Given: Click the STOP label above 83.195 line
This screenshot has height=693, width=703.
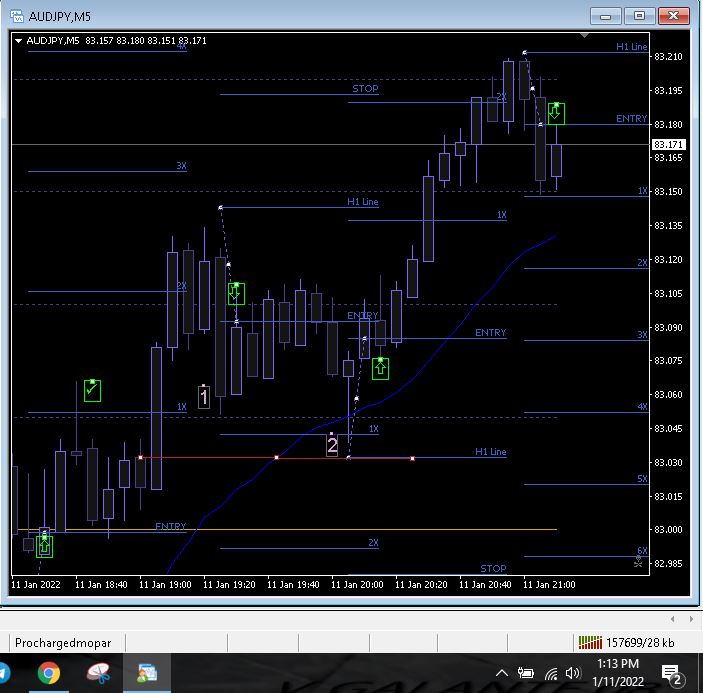Looking at the screenshot, I should (365, 89).
